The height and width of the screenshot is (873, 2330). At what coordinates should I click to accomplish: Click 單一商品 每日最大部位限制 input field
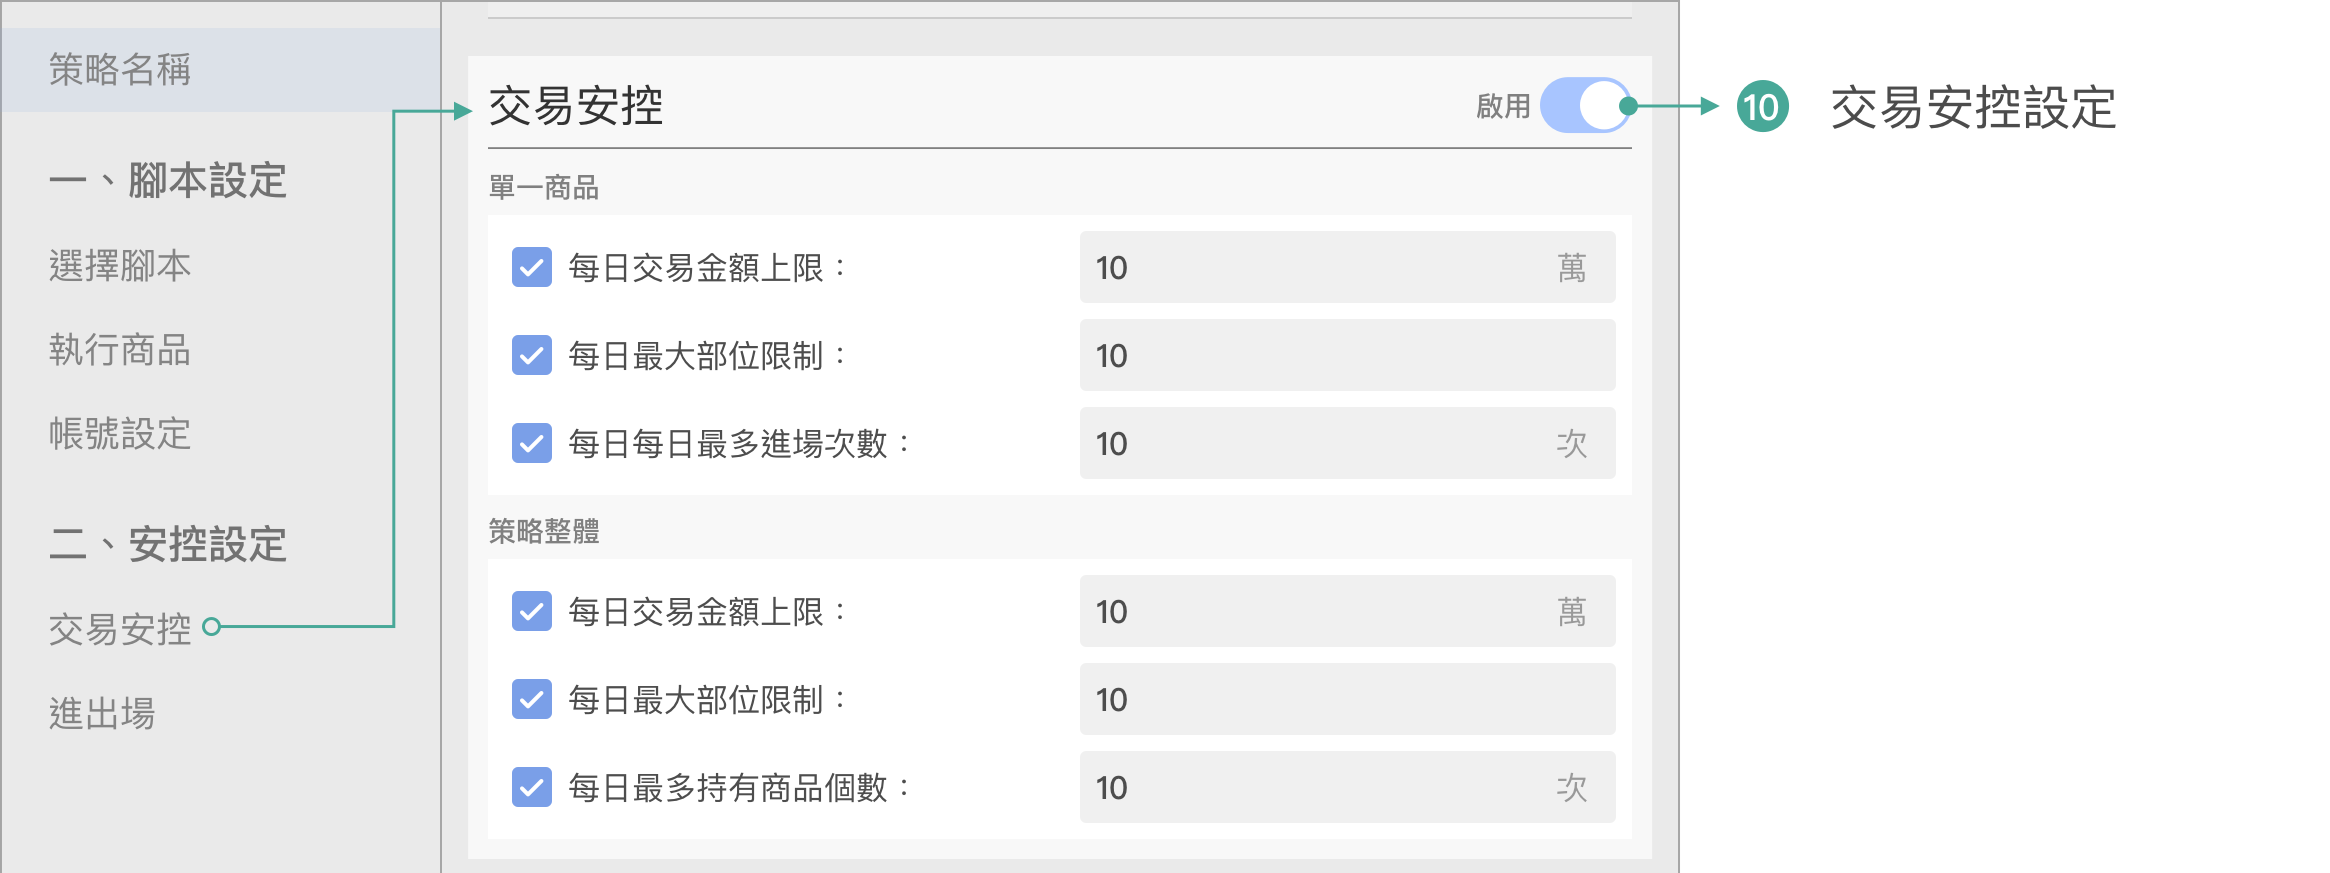tap(1346, 356)
